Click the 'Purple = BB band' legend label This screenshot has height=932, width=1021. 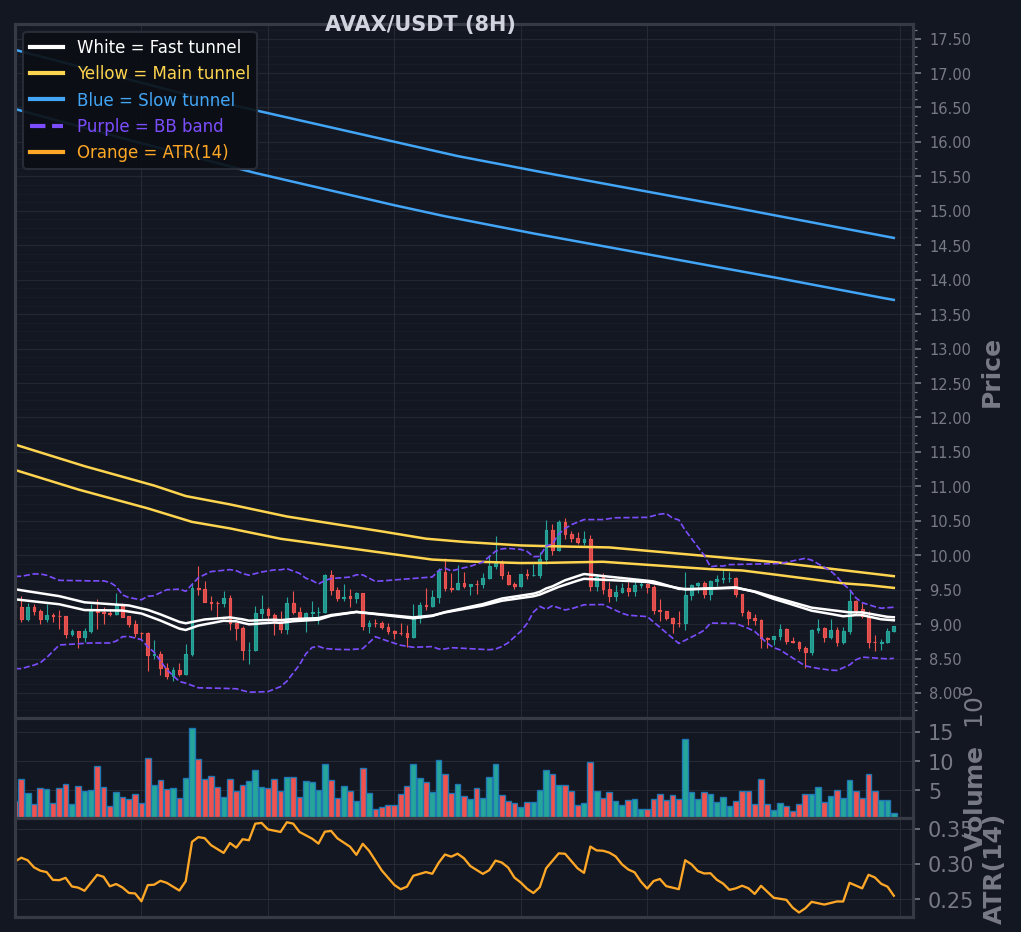(150, 126)
